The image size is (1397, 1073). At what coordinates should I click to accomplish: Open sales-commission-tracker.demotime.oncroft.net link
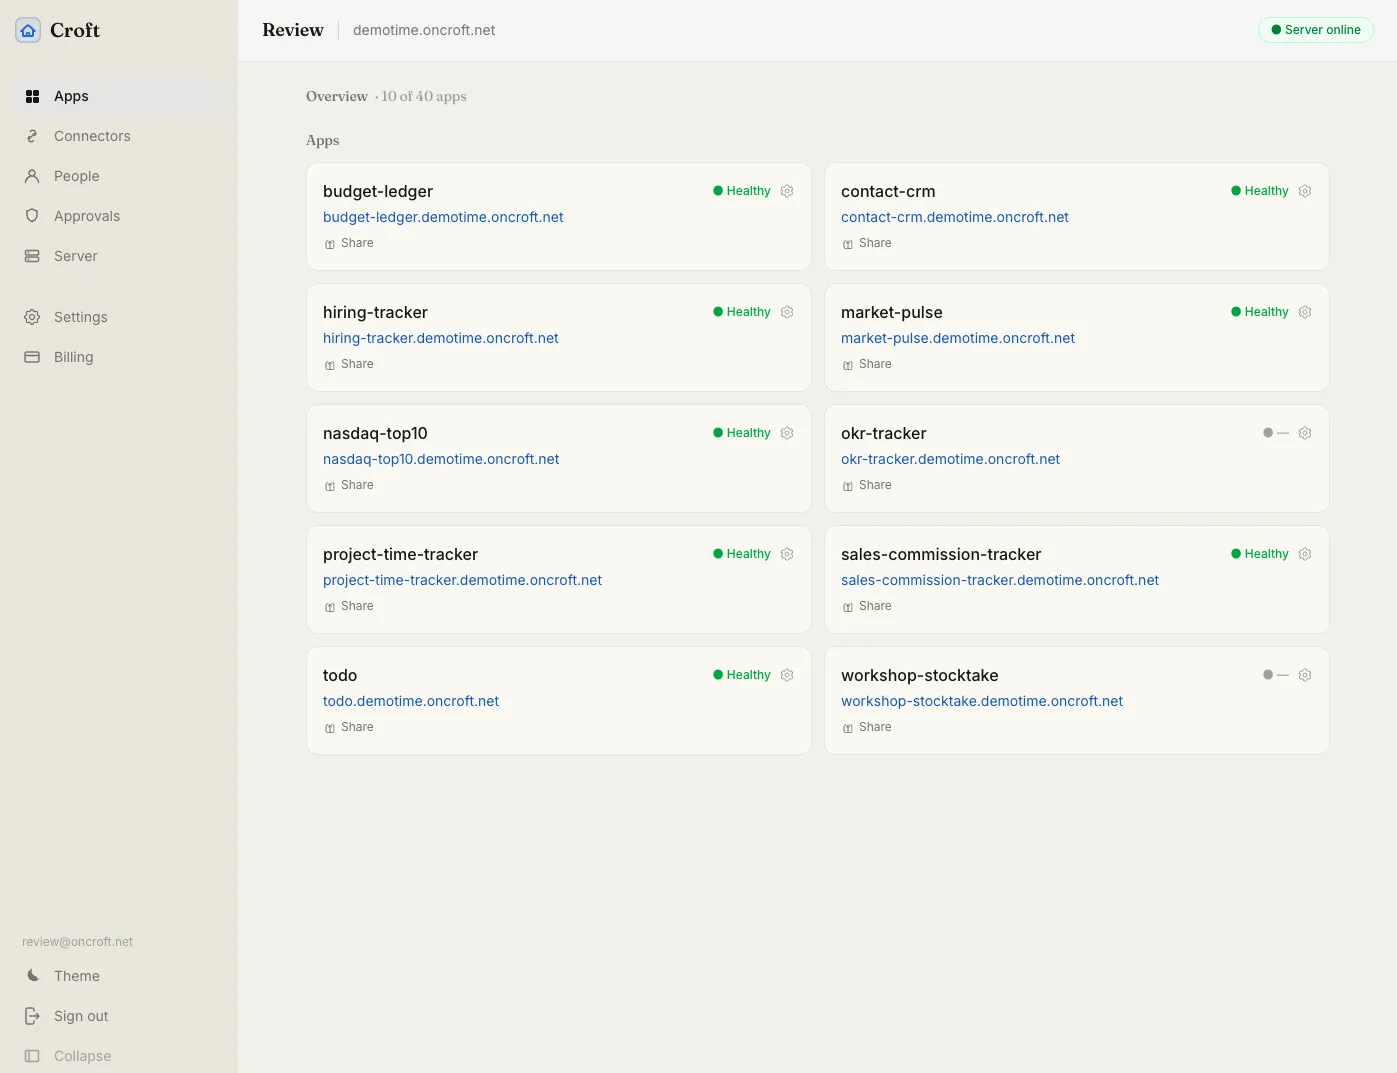click(1000, 580)
